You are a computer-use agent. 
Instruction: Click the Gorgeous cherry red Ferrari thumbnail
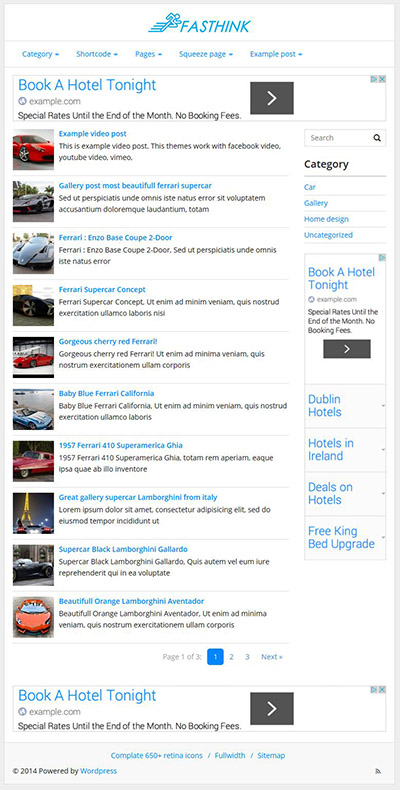[33, 357]
